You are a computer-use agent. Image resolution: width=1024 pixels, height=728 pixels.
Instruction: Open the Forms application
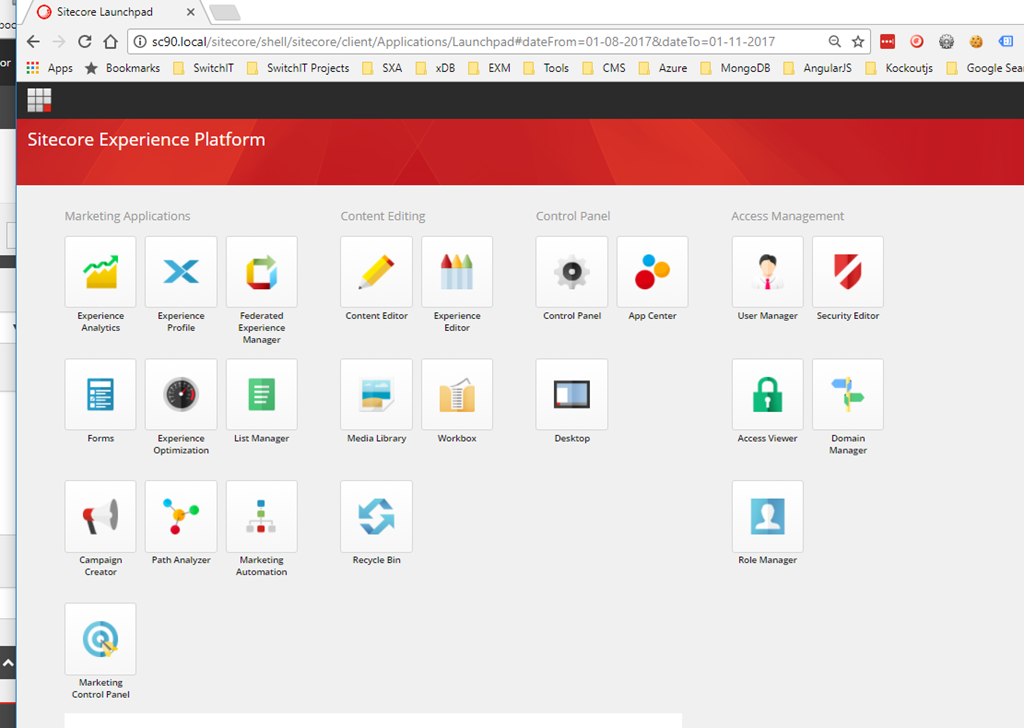pos(101,394)
